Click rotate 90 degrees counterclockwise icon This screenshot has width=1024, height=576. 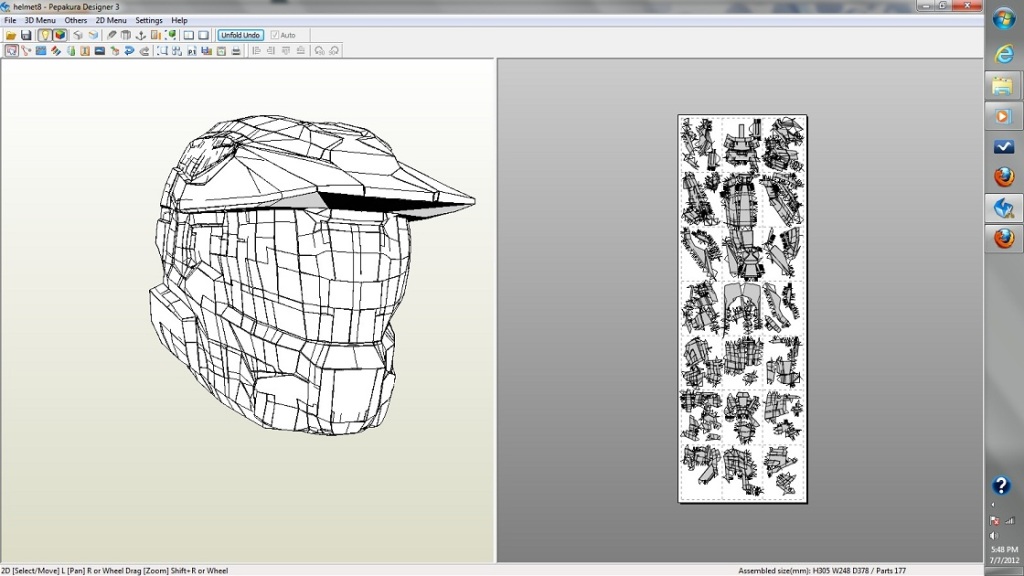pos(319,50)
